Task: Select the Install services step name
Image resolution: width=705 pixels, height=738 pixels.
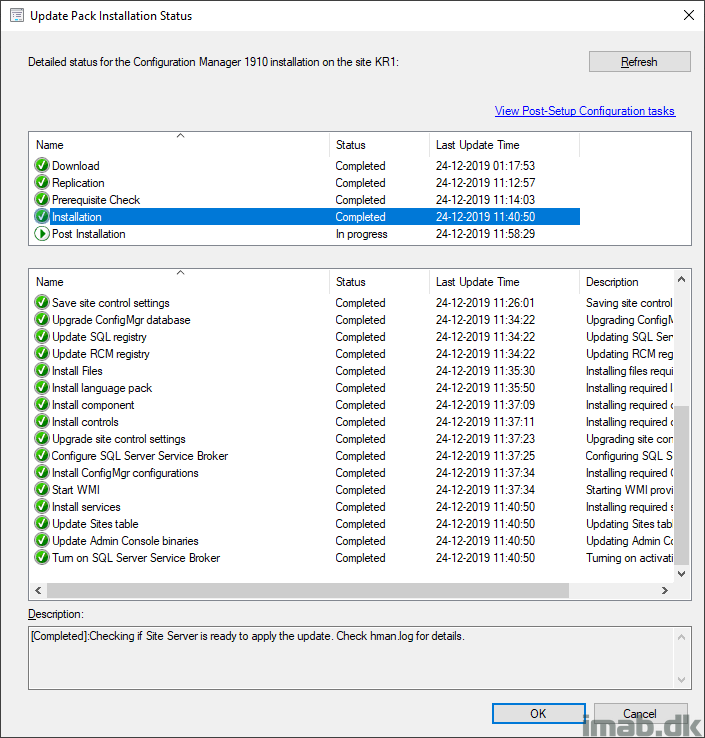Action: tap(86, 507)
